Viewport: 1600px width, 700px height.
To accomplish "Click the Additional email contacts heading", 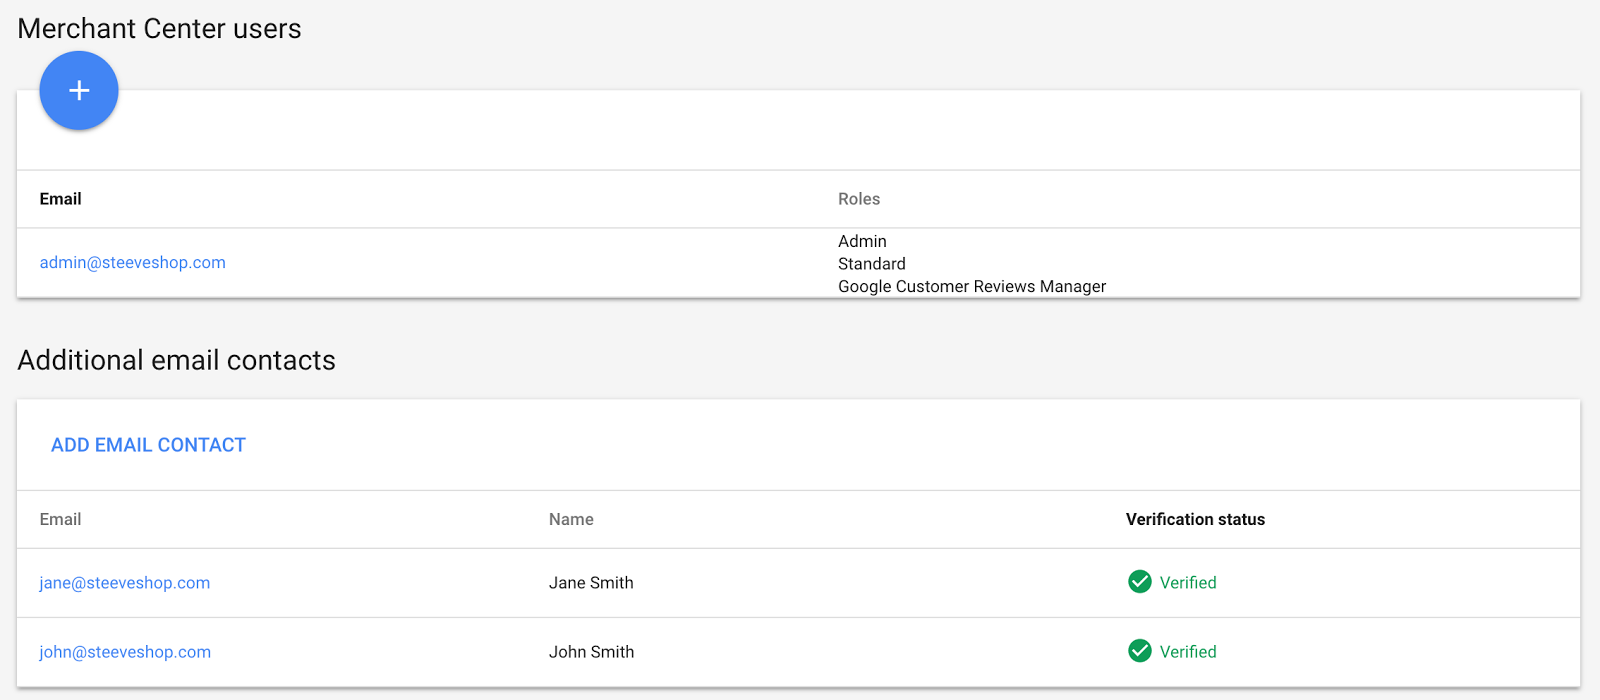I will (176, 360).
